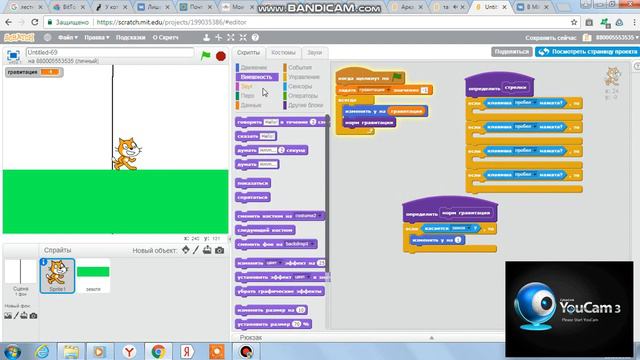Click the Bandicam recorder icon in the taskbar

tap(246, 351)
